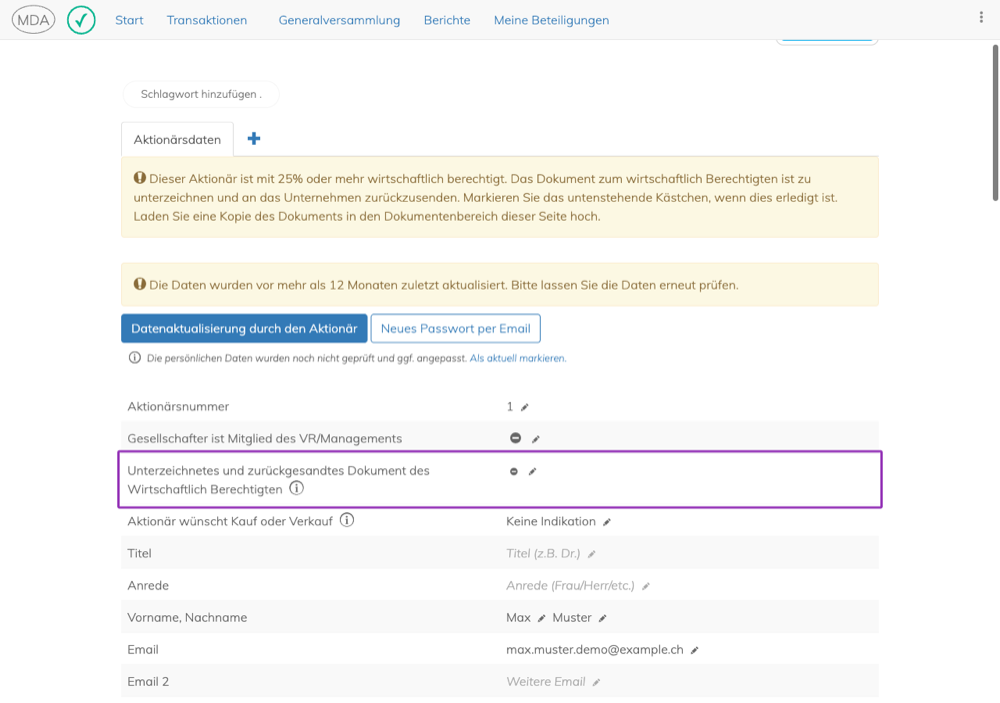
Task: Open the three-dot overflow menu
Action: click(981, 17)
